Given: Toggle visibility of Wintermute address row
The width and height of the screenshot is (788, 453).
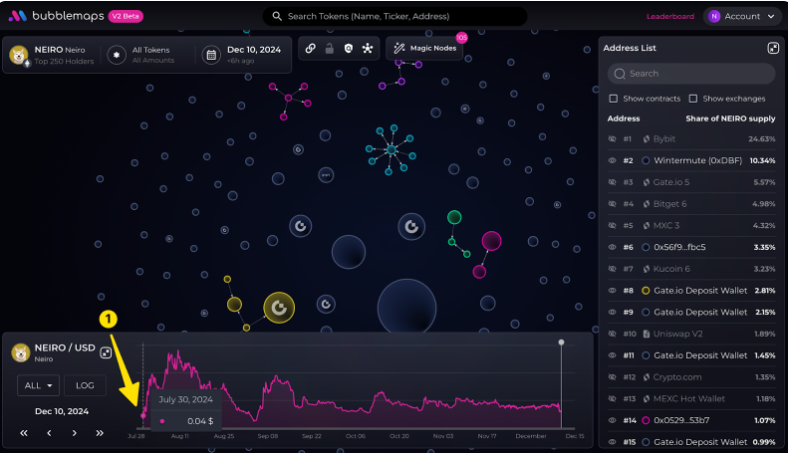Looking at the screenshot, I should pos(612,160).
